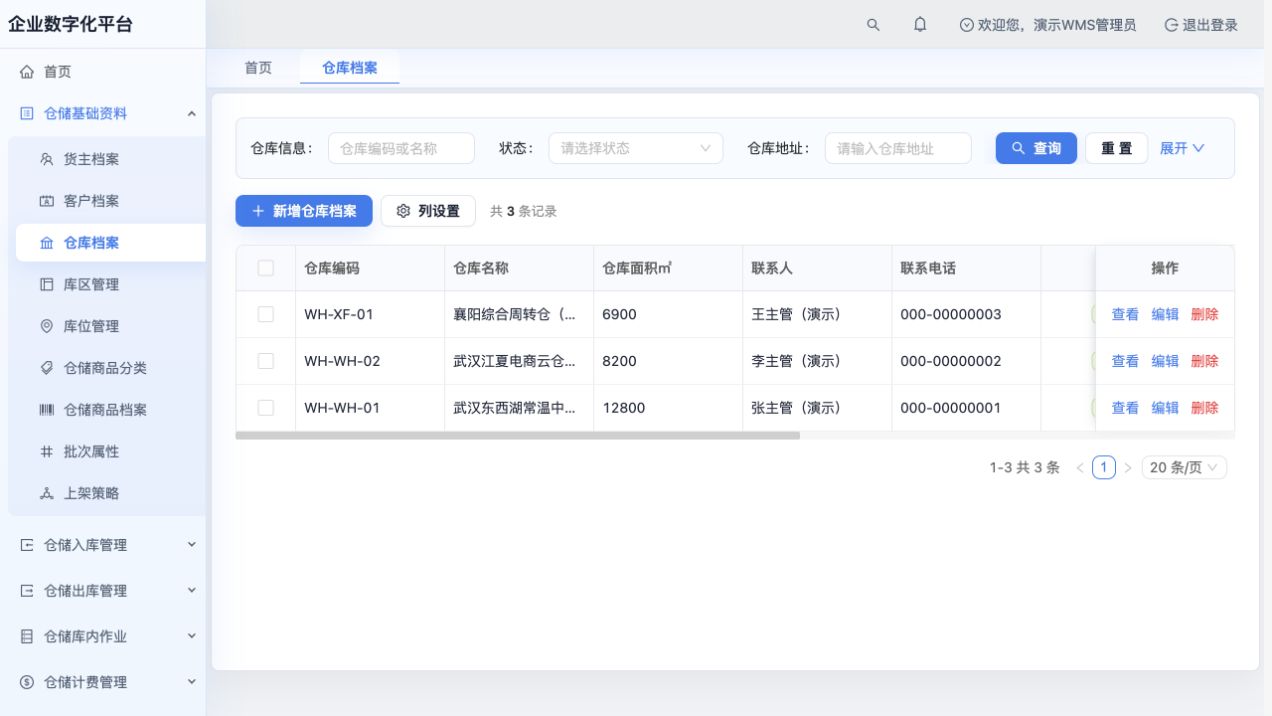Open notifications bell icon
1272x716 pixels.
[920, 25]
